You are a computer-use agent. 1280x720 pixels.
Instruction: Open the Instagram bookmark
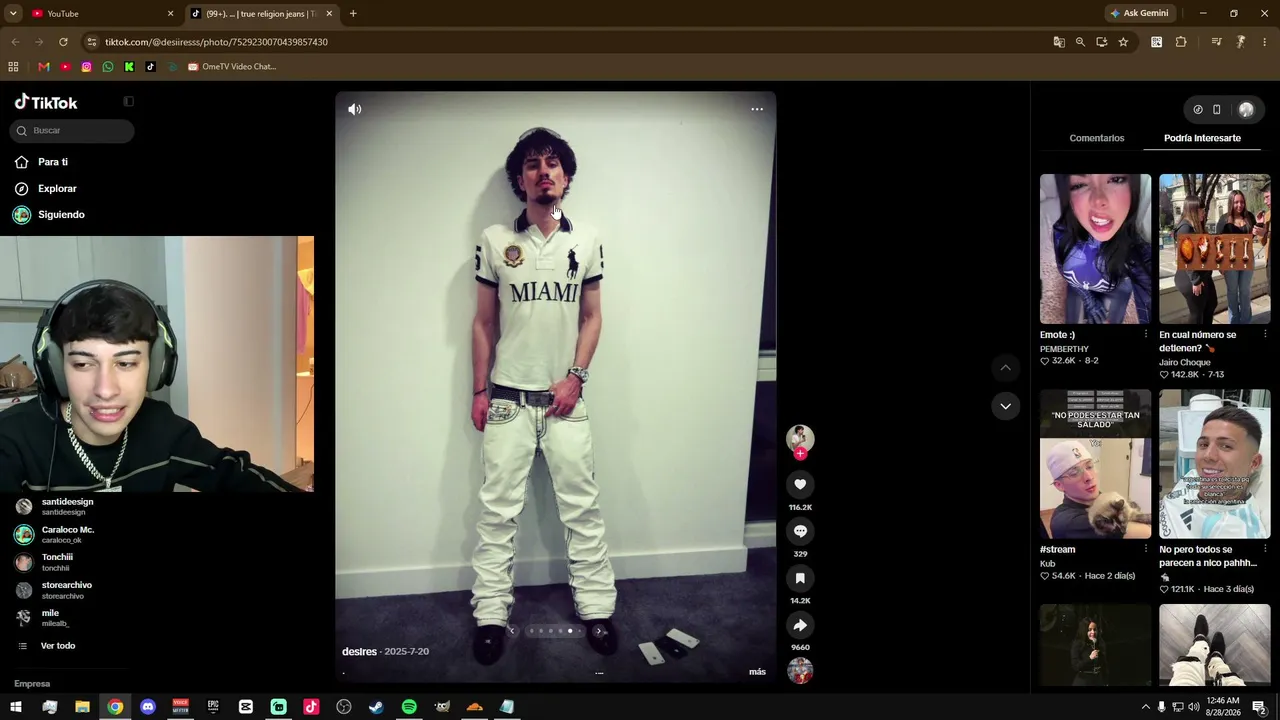pyautogui.click(x=86, y=67)
